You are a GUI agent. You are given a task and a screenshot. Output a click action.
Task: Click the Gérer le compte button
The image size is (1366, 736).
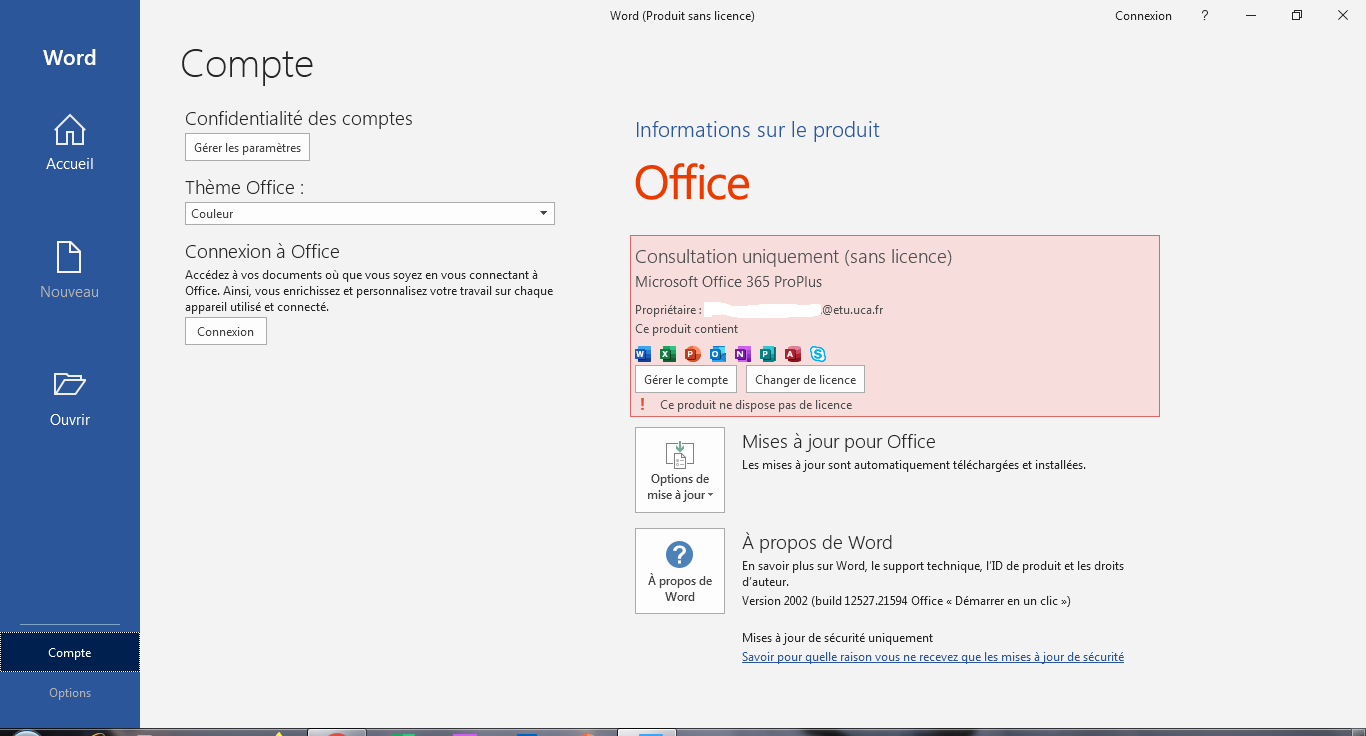[686, 380]
